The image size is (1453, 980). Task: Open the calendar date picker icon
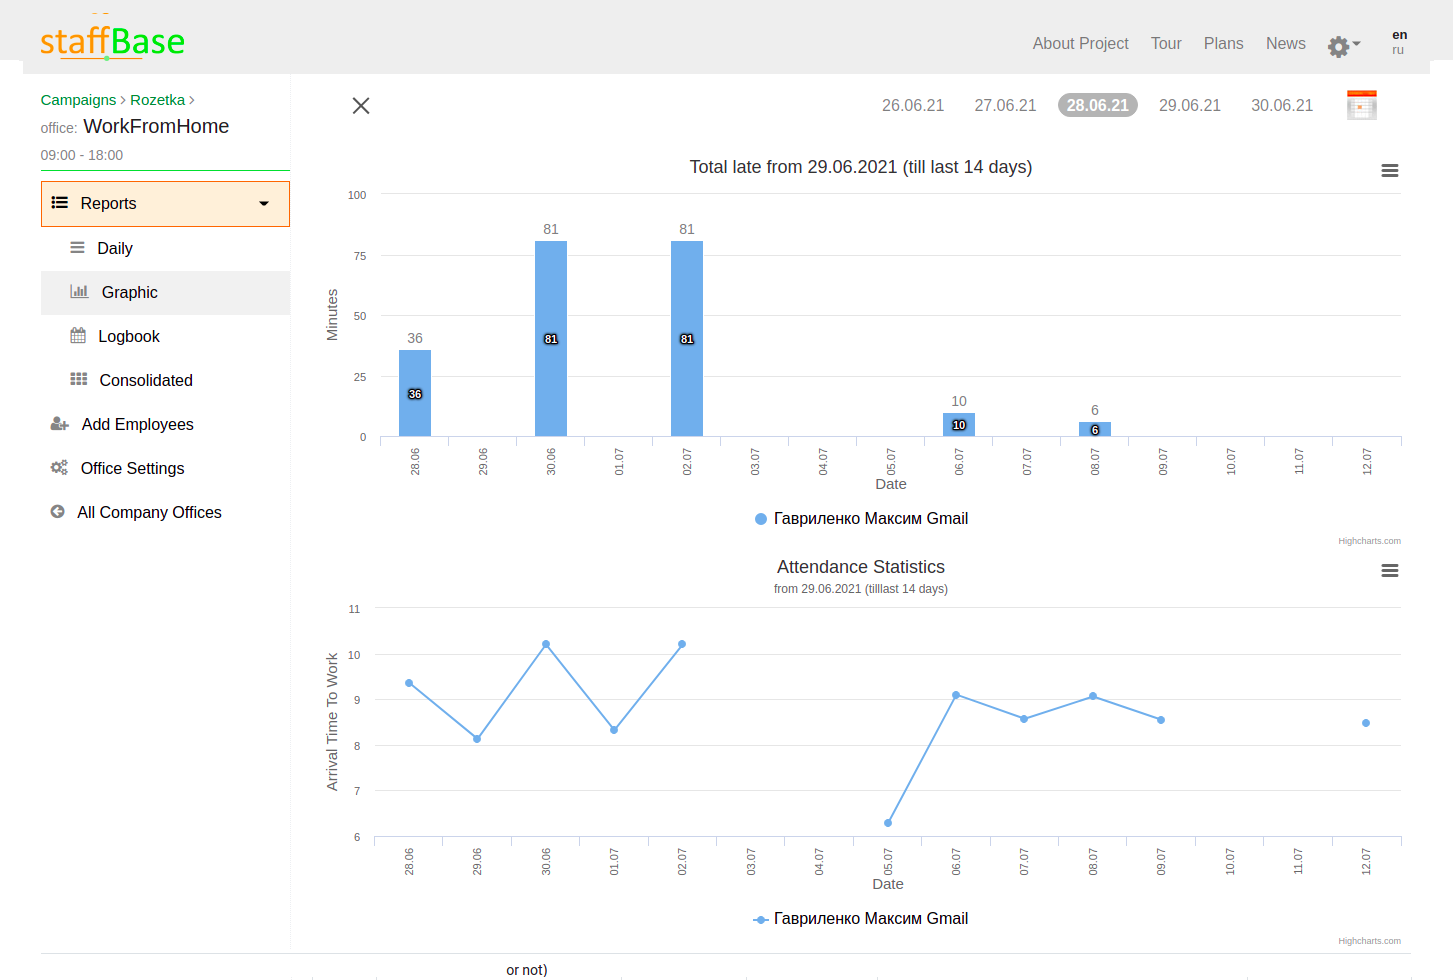[1361, 103]
